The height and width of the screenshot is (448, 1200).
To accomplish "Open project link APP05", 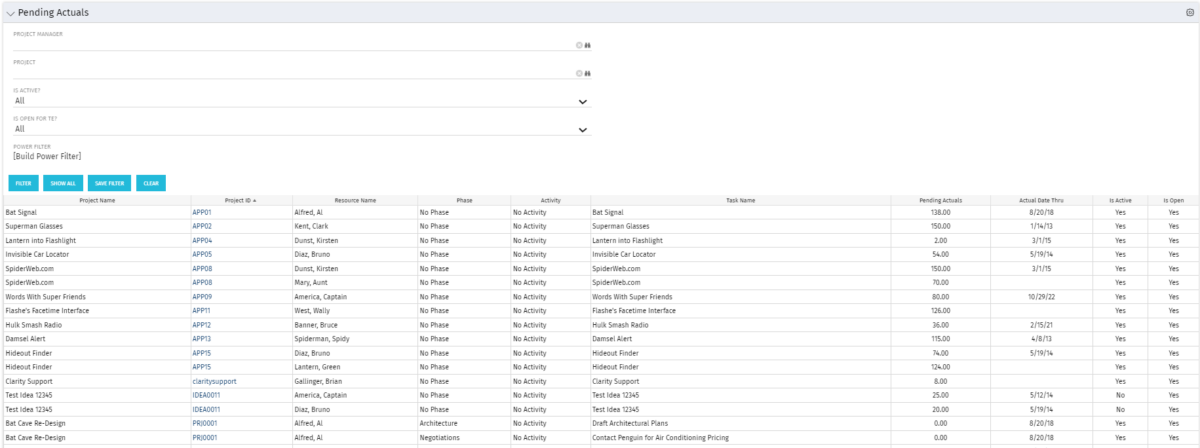I will click(202, 255).
